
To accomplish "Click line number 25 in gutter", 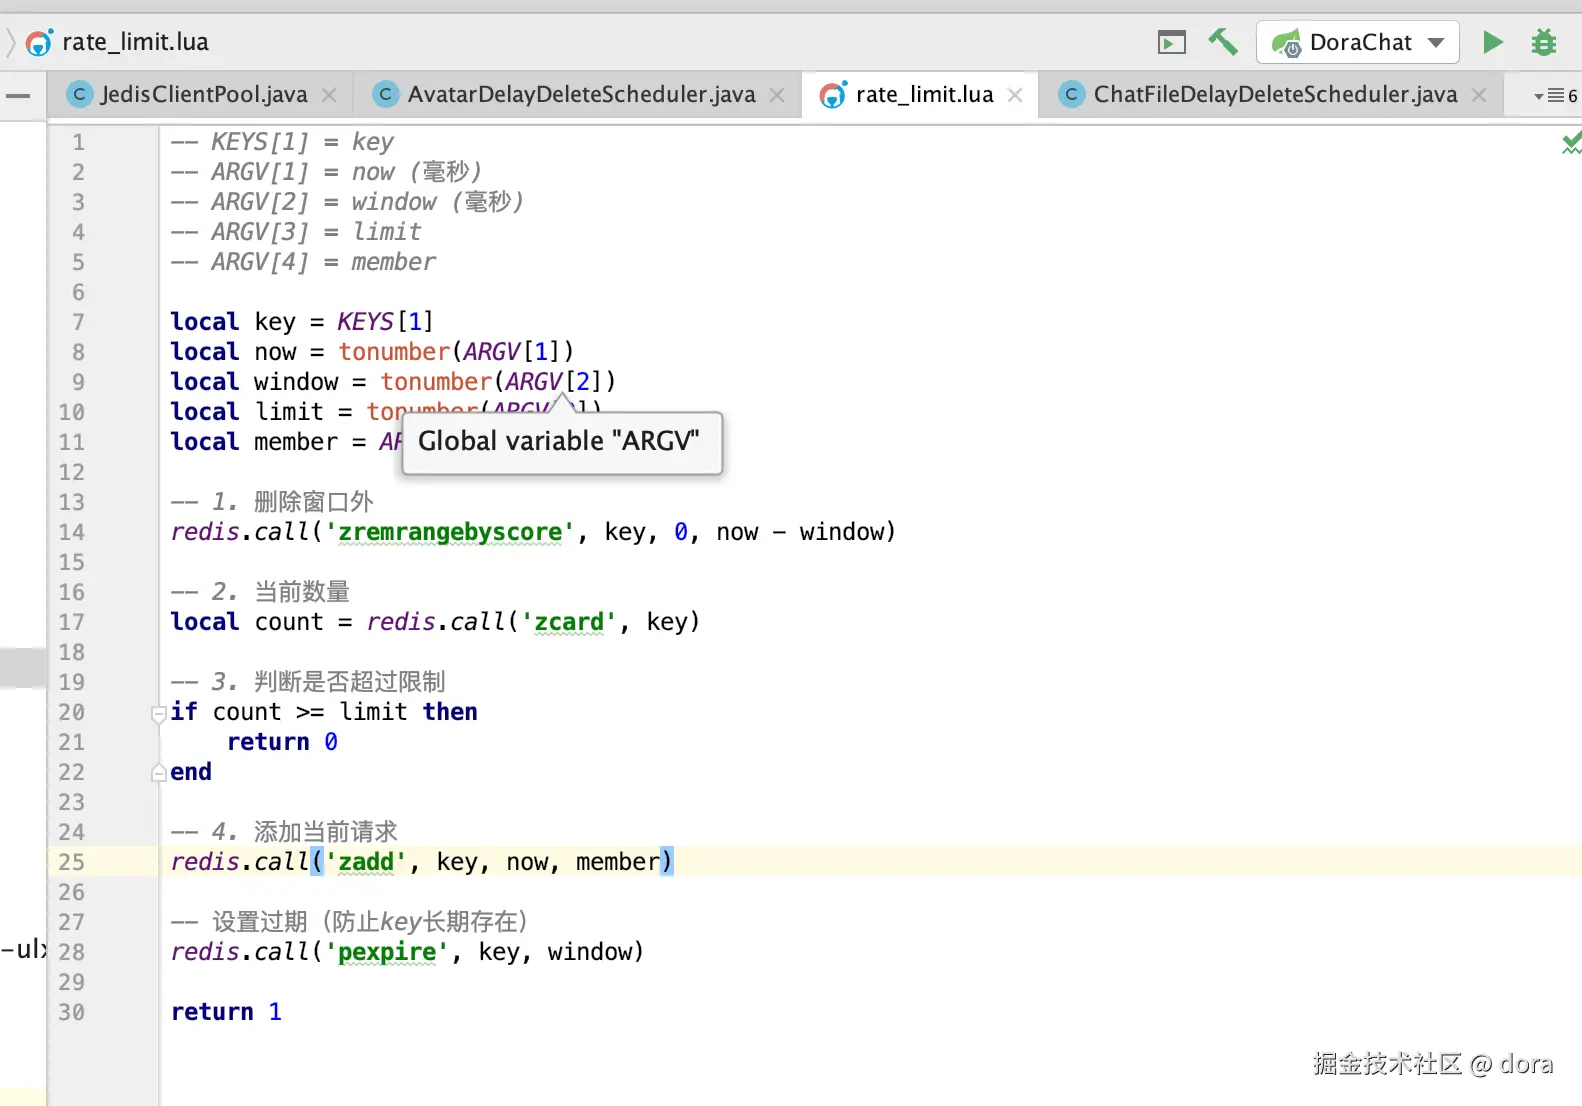I will [71, 862].
